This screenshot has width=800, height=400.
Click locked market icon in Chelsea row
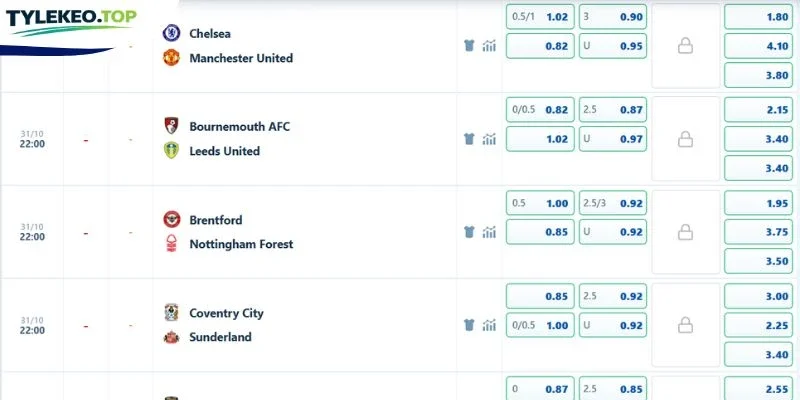click(x=685, y=46)
